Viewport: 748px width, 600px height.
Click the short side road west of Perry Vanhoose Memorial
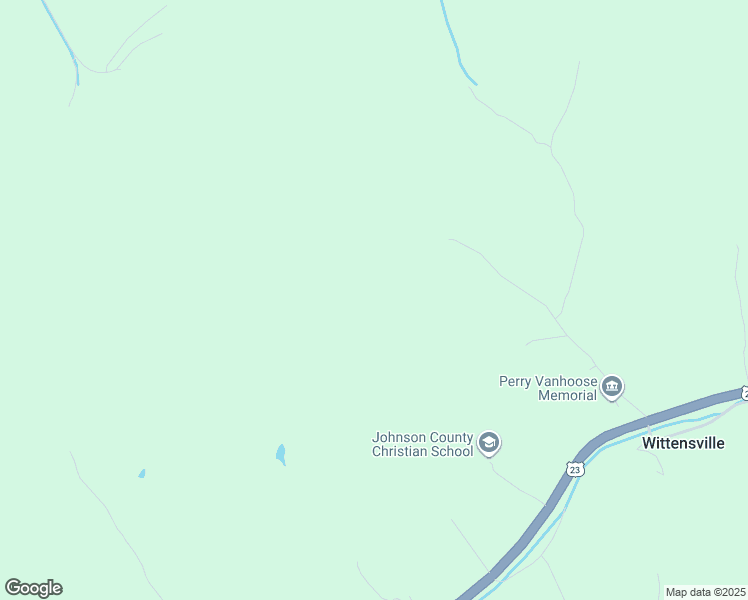coord(546,339)
